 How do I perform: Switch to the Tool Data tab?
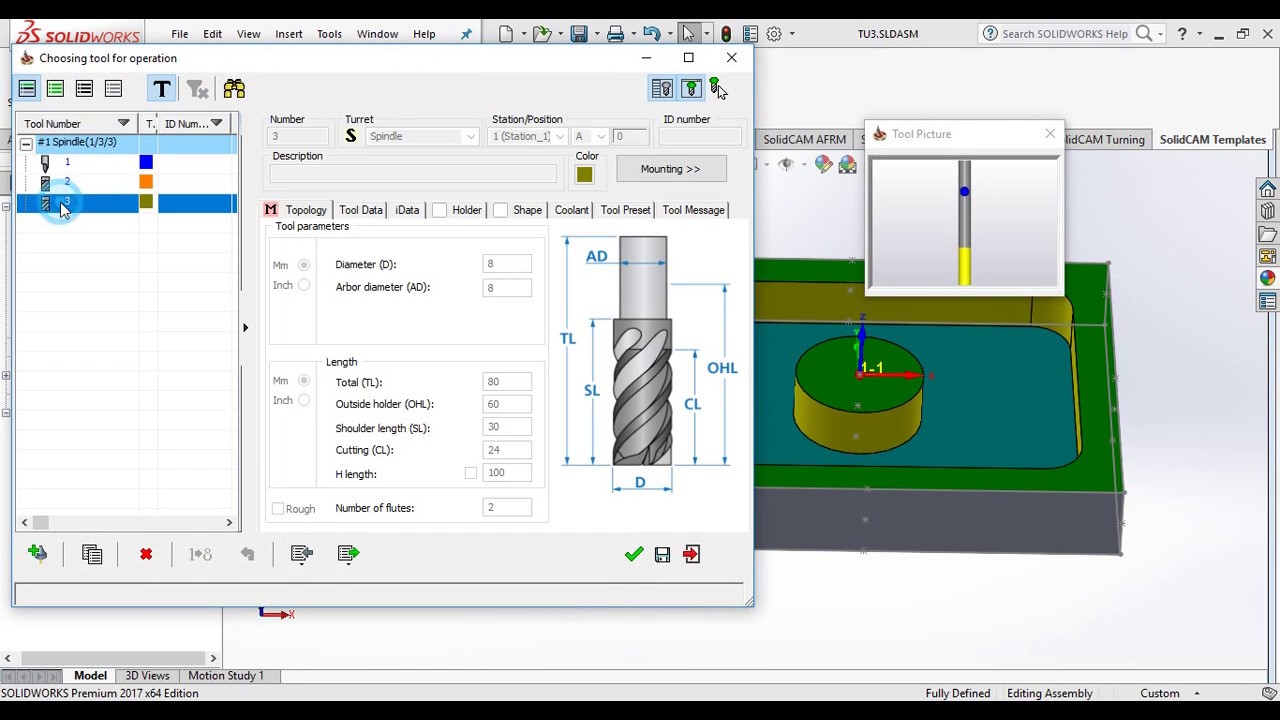(x=361, y=210)
